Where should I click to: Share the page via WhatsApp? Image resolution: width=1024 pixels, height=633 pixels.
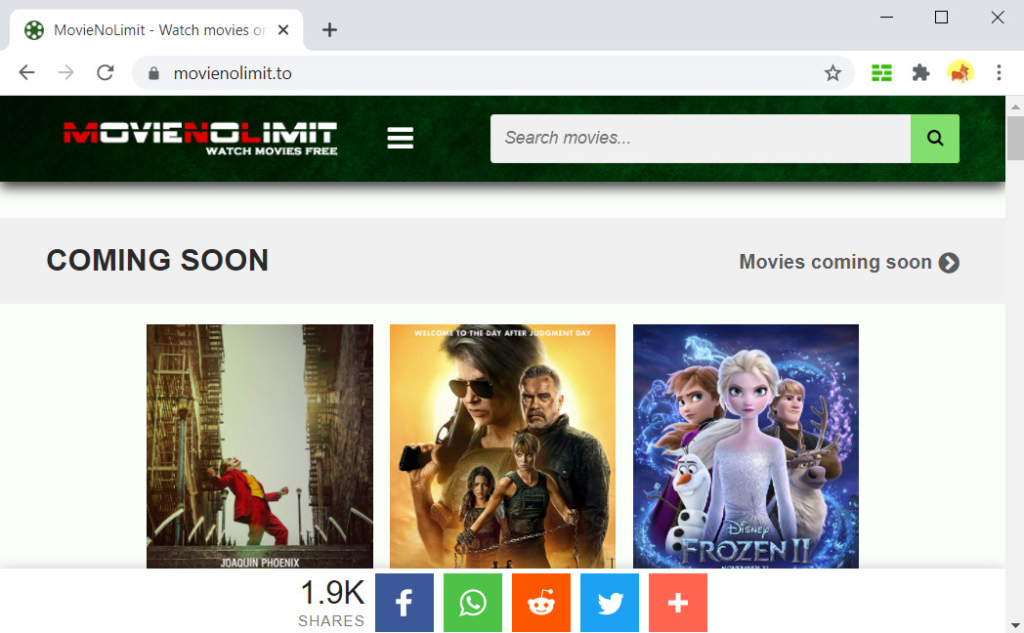tap(473, 602)
